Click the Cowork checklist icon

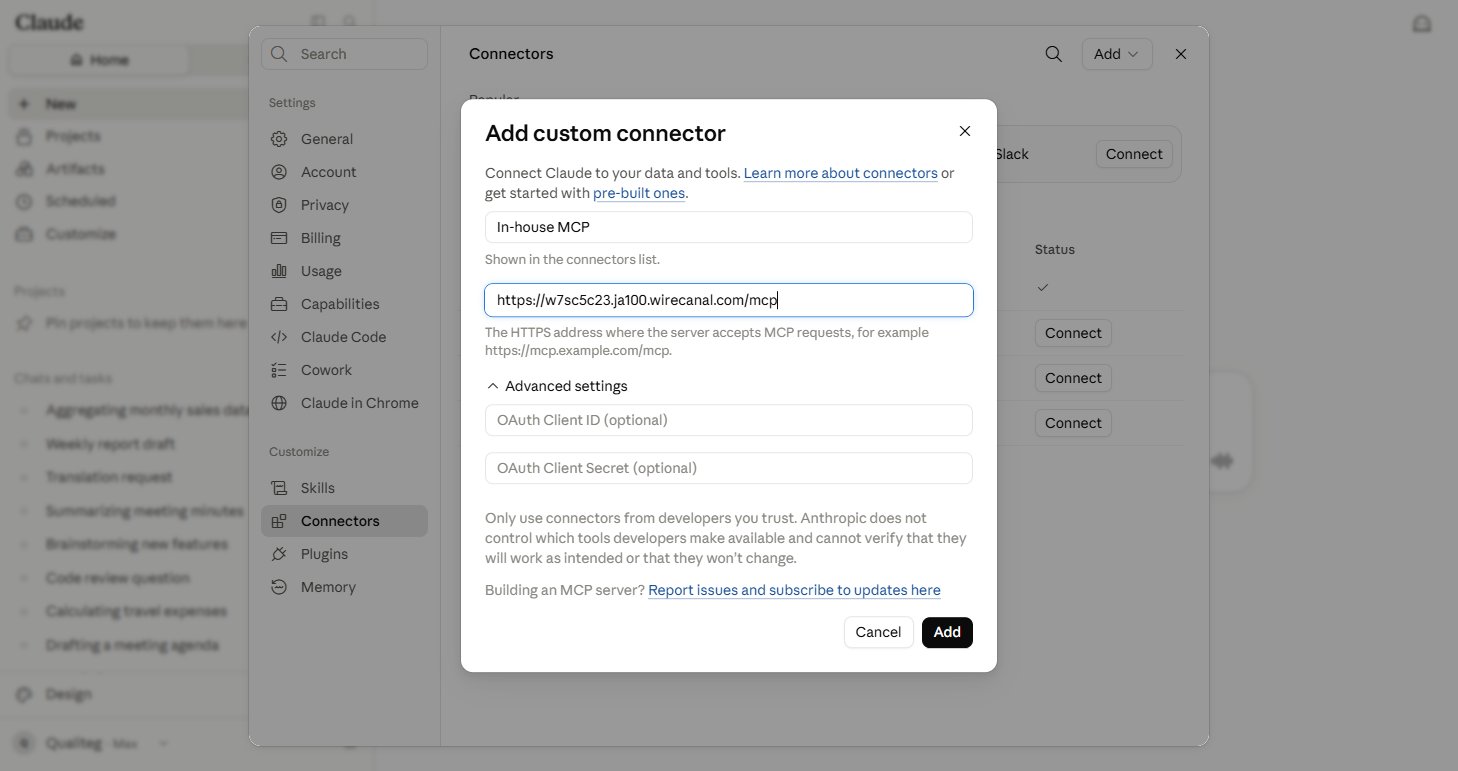tap(280, 370)
